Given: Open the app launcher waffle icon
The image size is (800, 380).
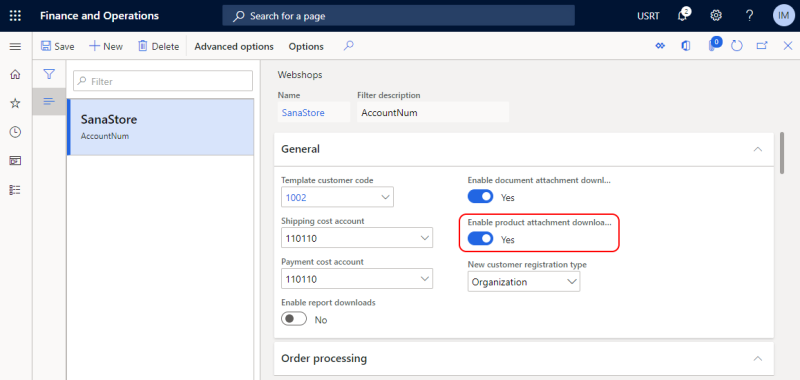Looking at the screenshot, I should click(x=15, y=16).
